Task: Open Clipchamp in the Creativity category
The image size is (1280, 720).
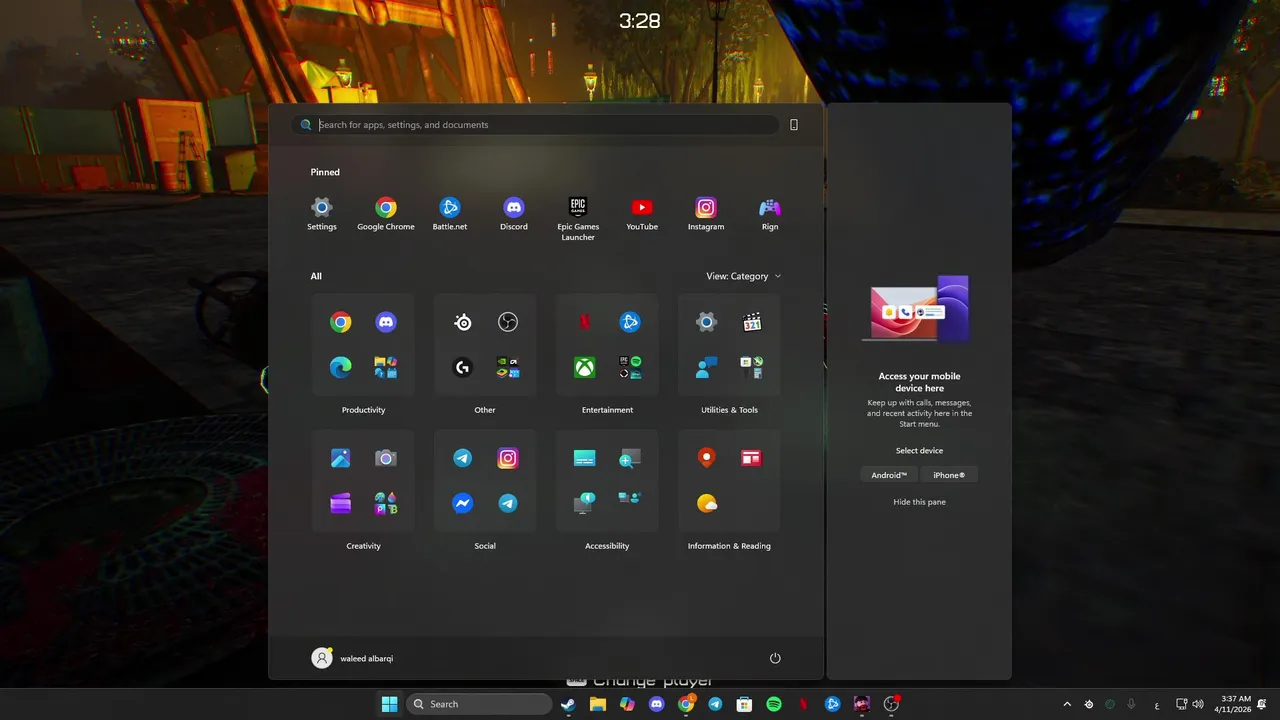Action: pos(341,503)
